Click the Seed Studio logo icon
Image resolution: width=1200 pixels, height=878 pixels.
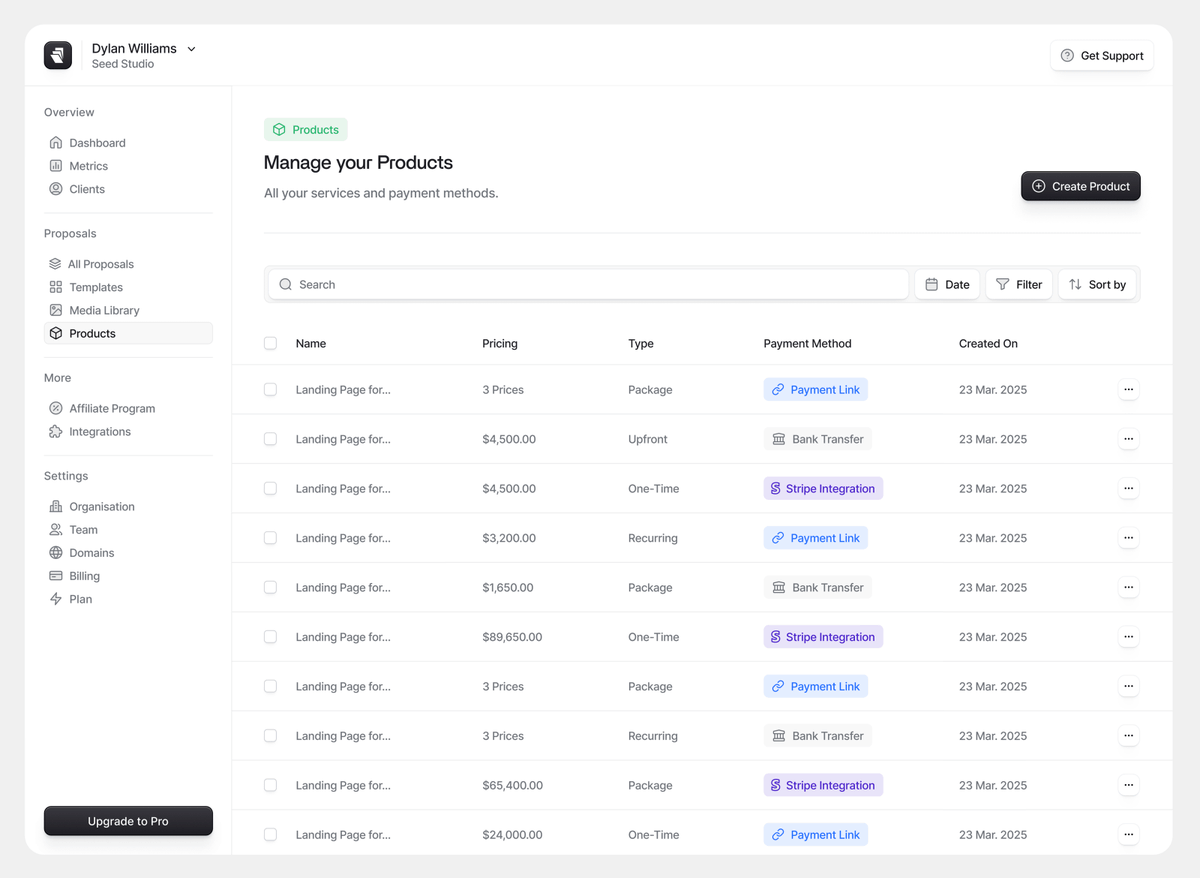pos(58,56)
